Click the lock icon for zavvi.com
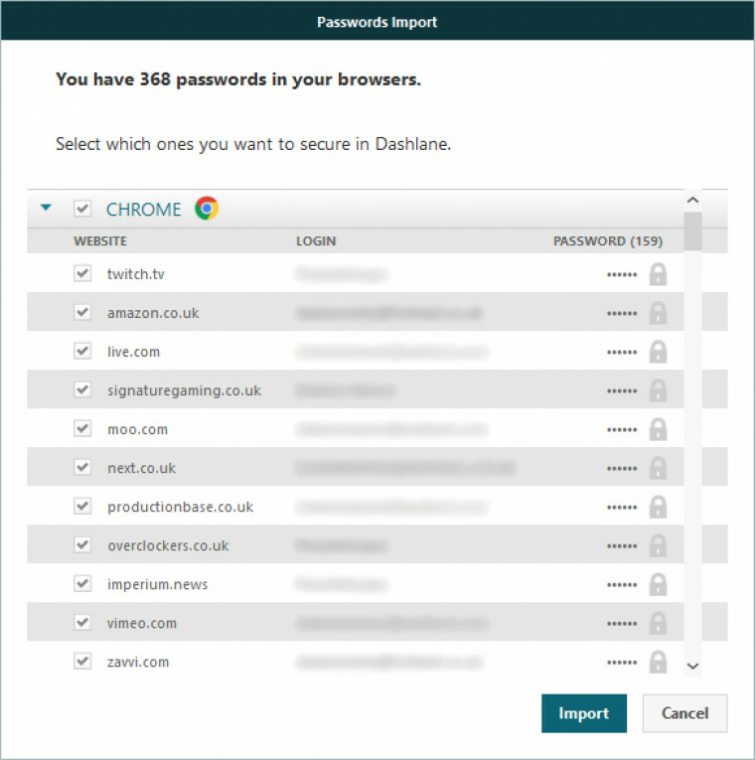755x760 pixels. 658,662
